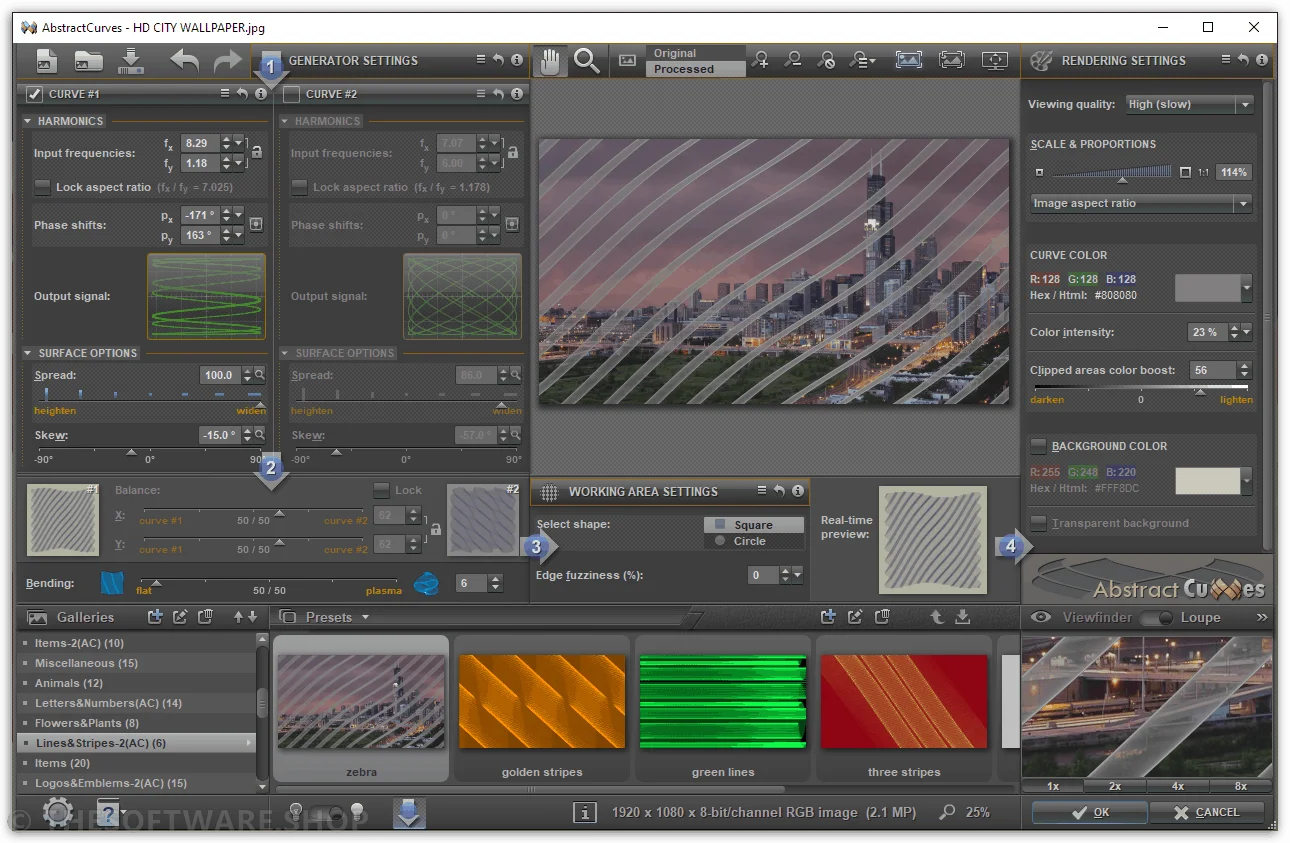Open Edge fuzziness dropdown arrow
Image resolution: width=1290 pixels, height=843 pixels.
click(x=797, y=575)
